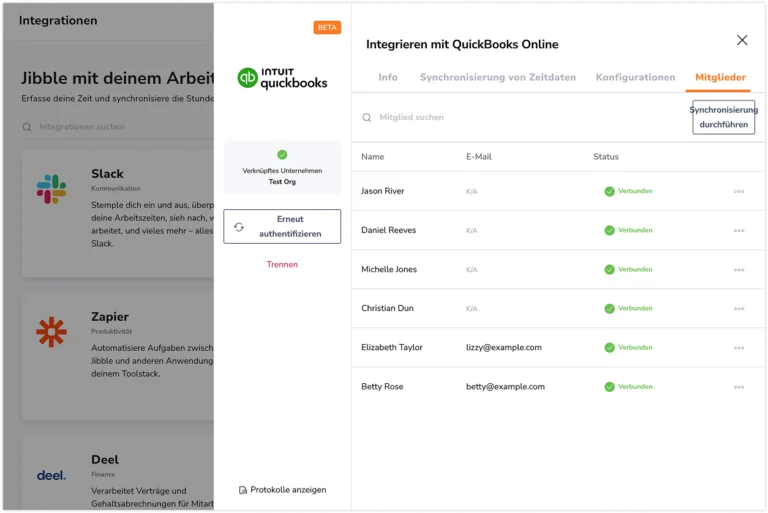Click the BETA badge
Screen dimensions: 768x513
(327, 27)
